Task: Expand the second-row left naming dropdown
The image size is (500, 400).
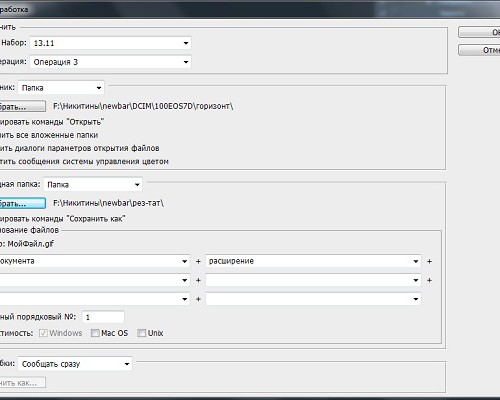Action: 95,280
